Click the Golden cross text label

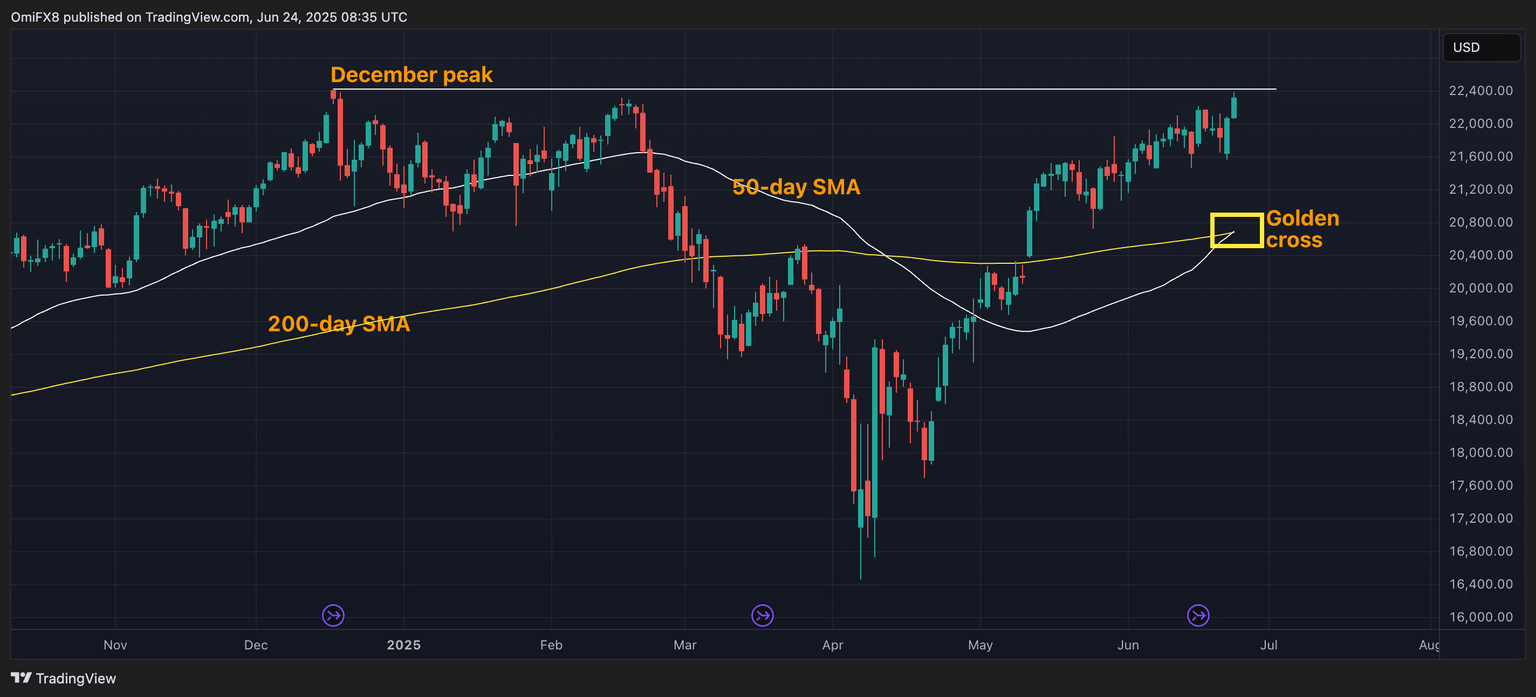(x=1302, y=229)
